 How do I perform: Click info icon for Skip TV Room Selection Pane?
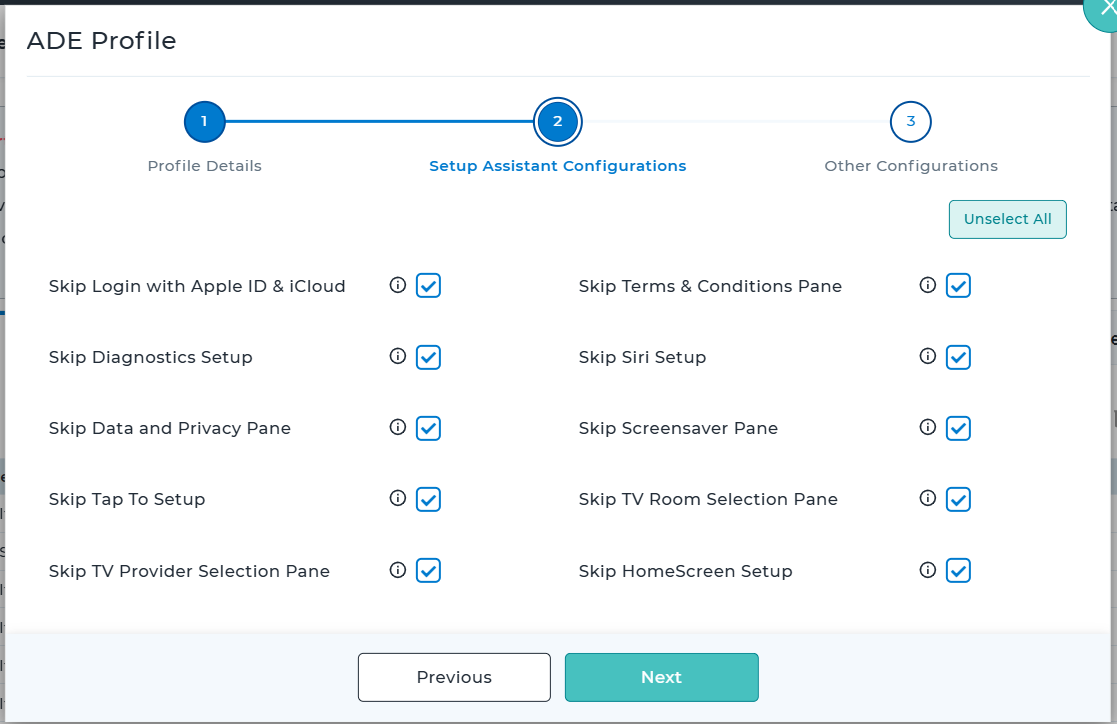927,499
